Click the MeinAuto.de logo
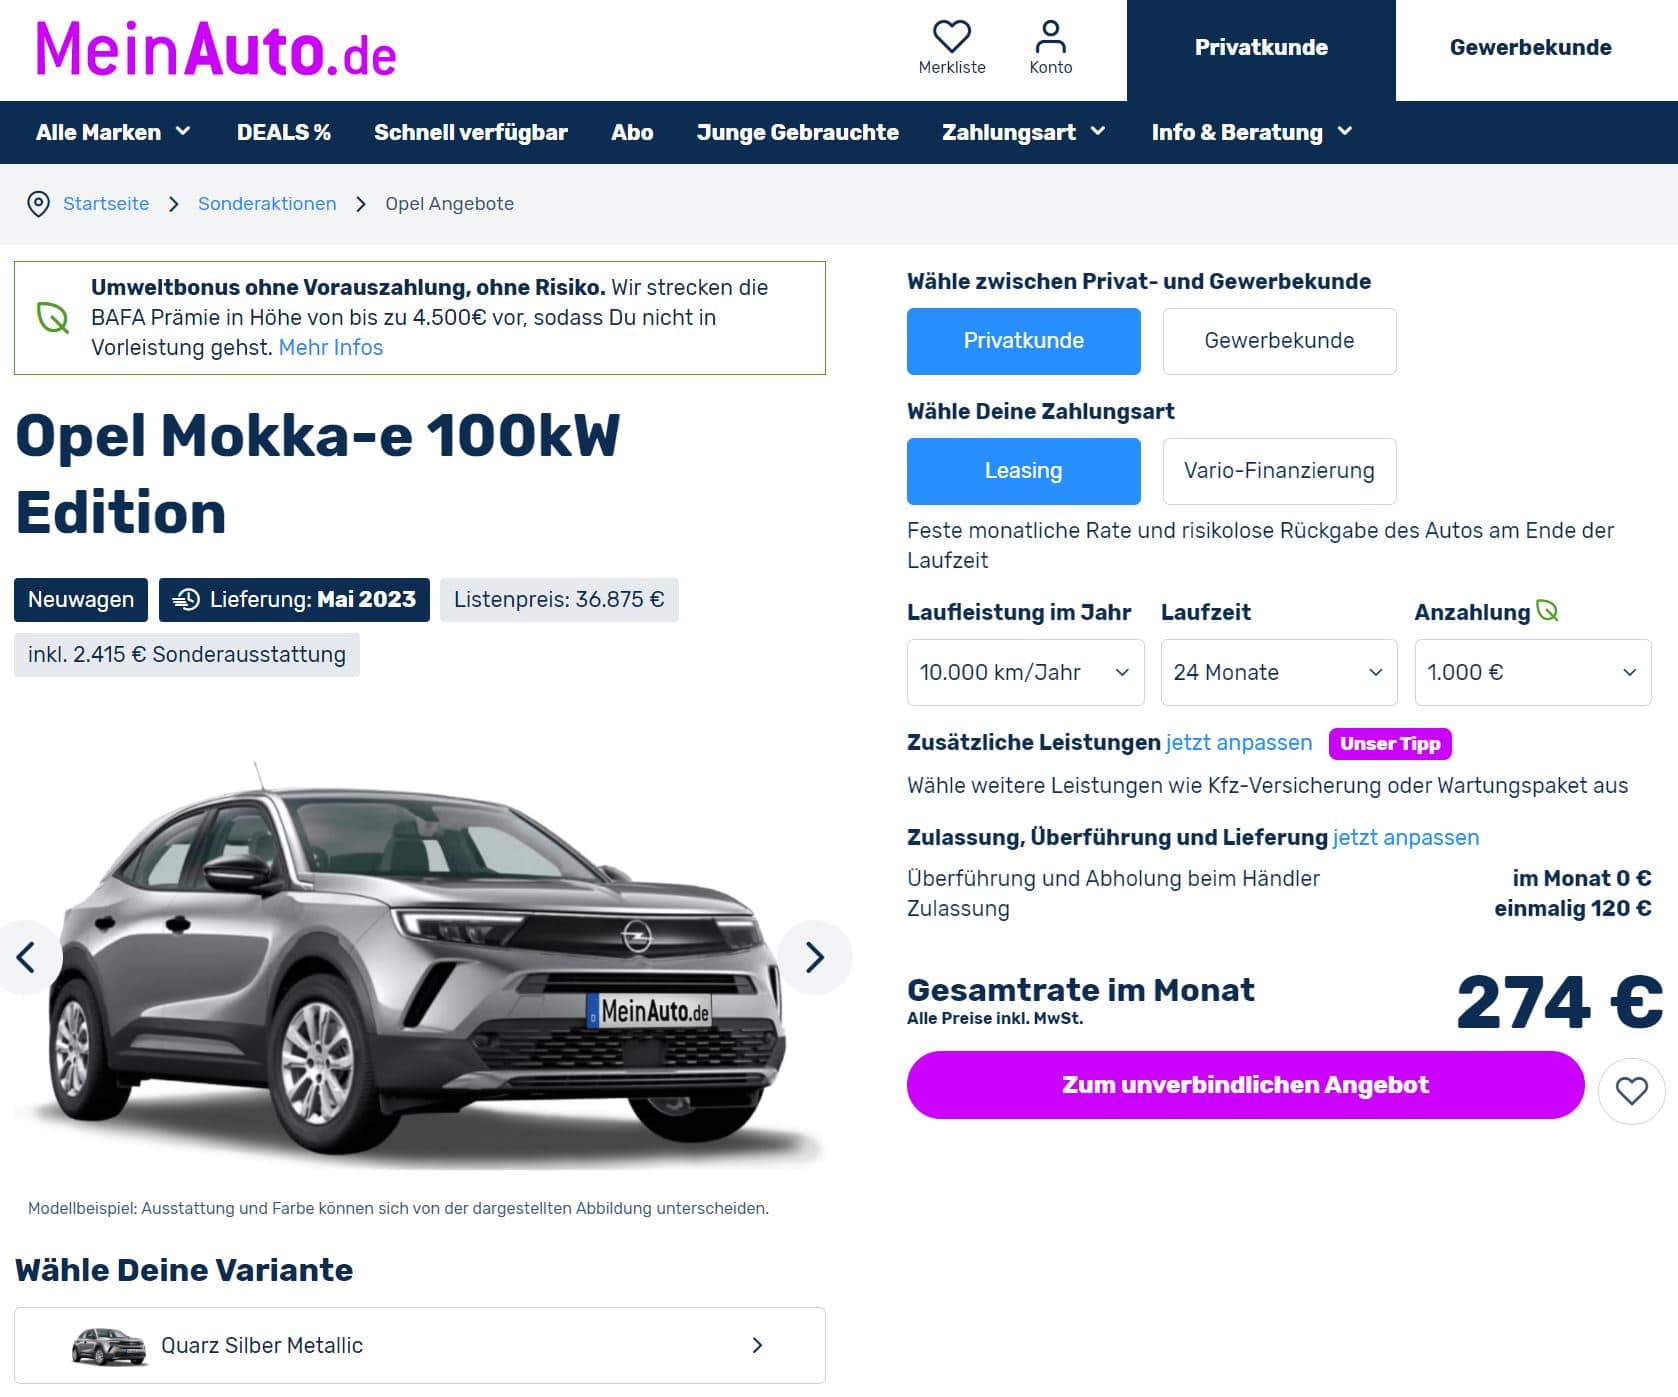The height and width of the screenshot is (1397, 1678). pyautogui.click(x=216, y=49)
